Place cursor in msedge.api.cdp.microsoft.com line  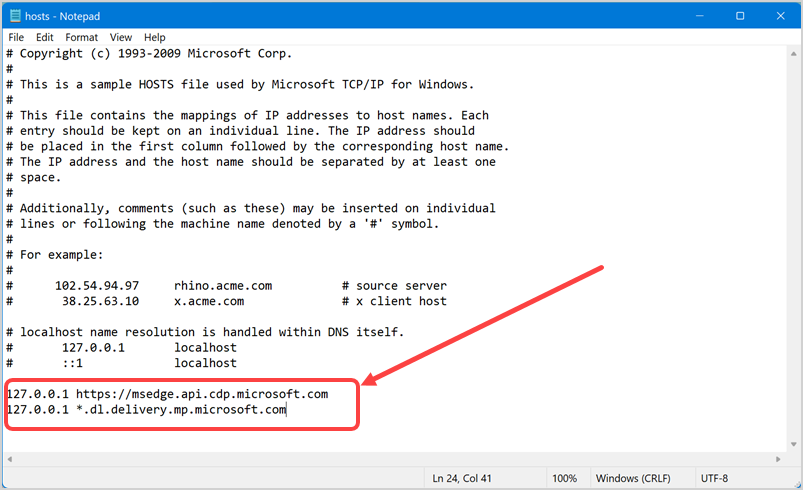200,394
